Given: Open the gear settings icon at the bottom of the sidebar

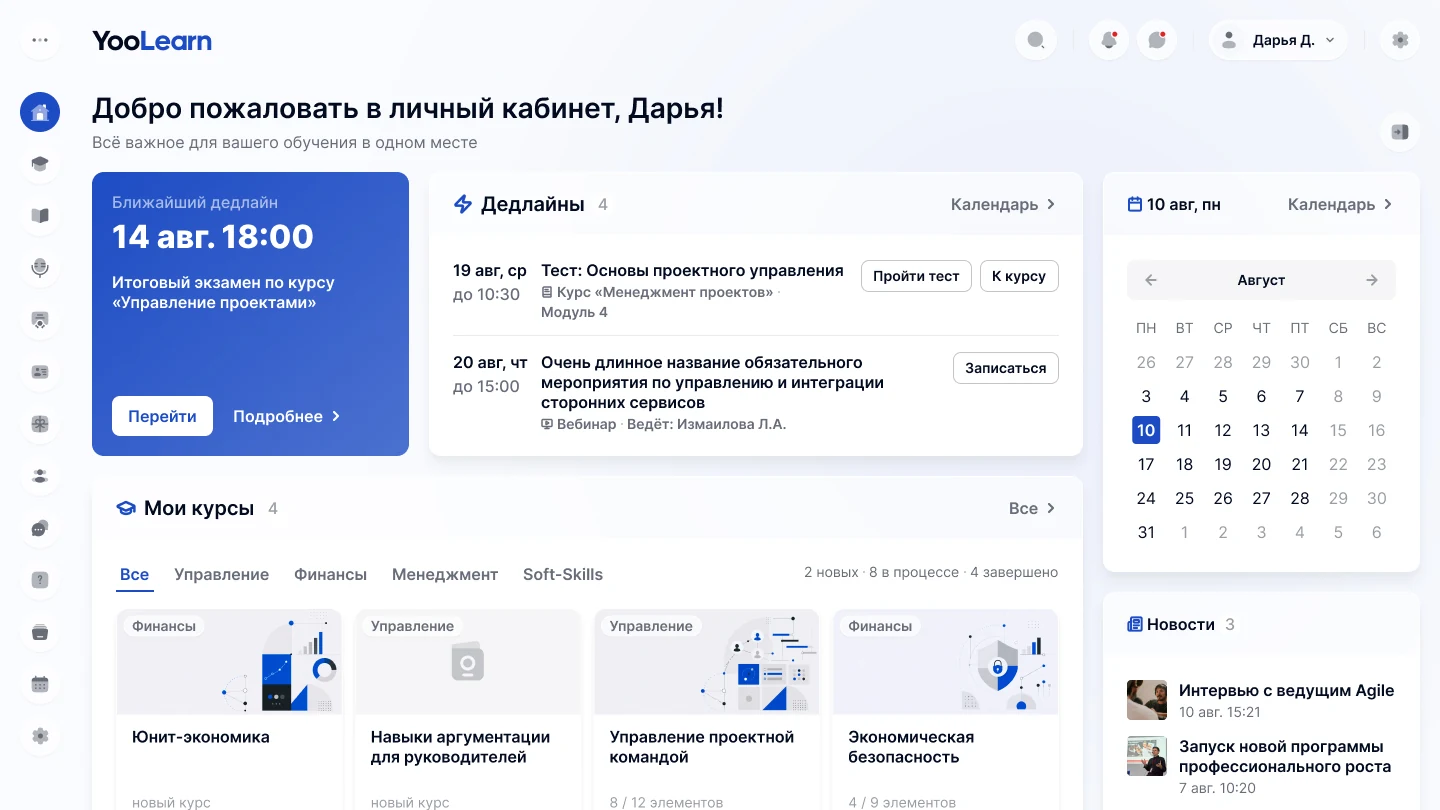Looking at the screenshot, I should (40, 736).
